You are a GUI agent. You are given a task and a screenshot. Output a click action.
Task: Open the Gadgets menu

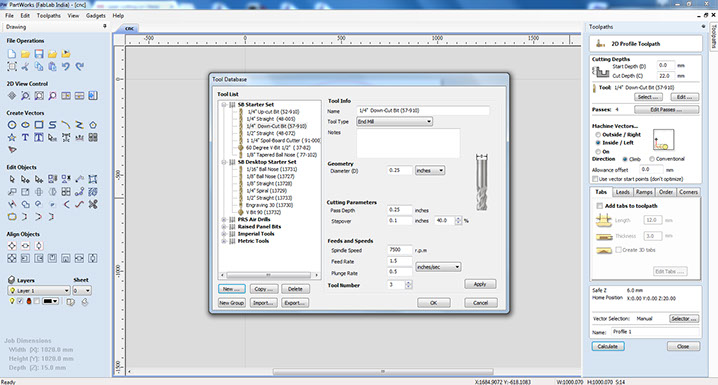tap(95, 16)
